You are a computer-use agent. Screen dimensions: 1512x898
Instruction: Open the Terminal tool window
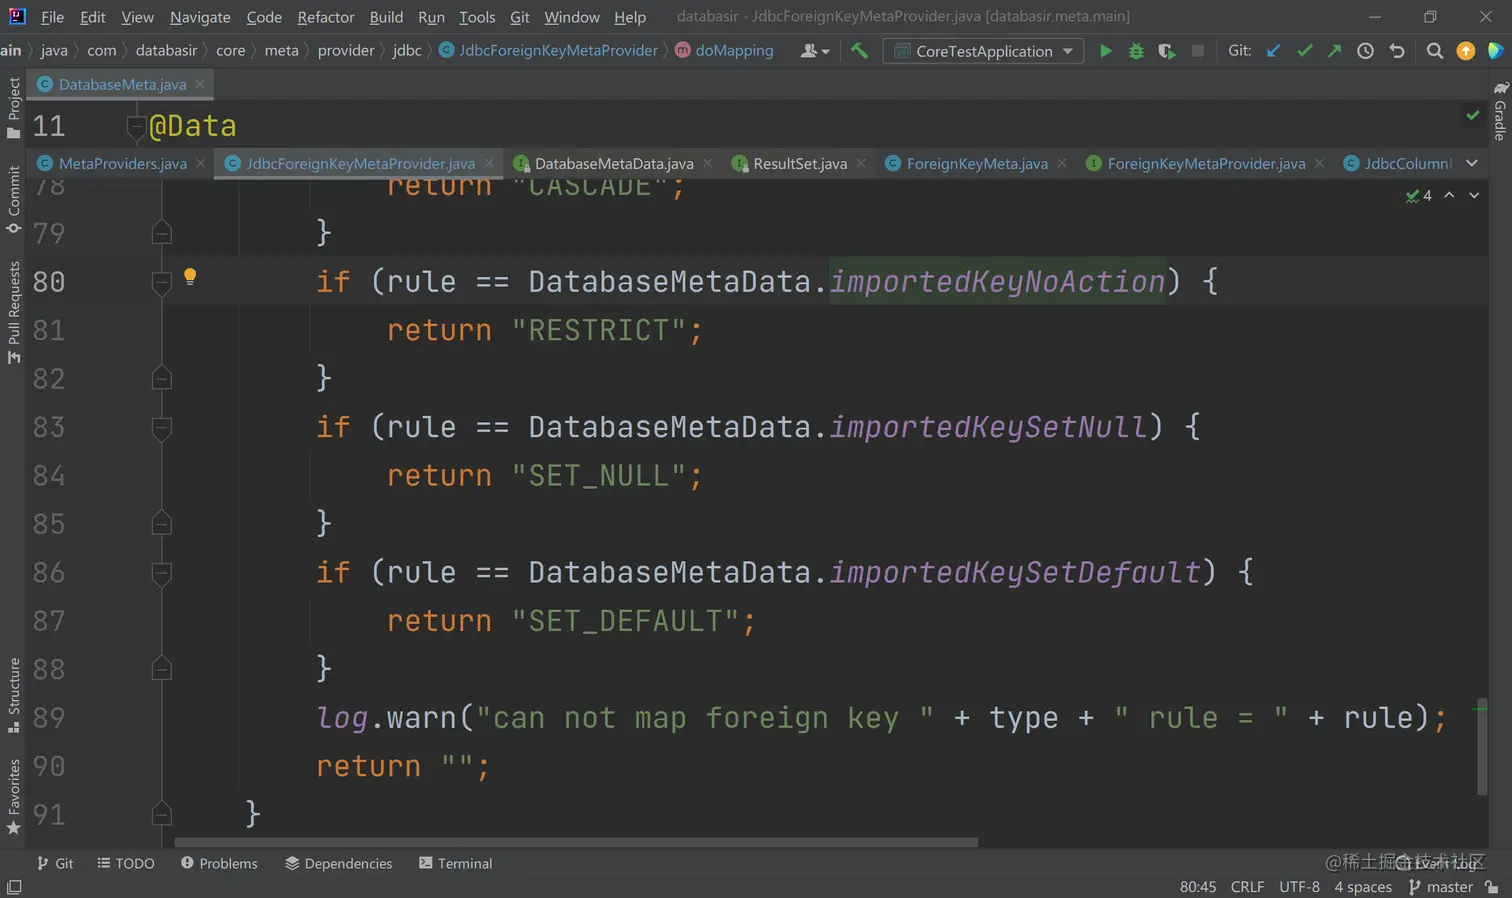coord(456,863)
